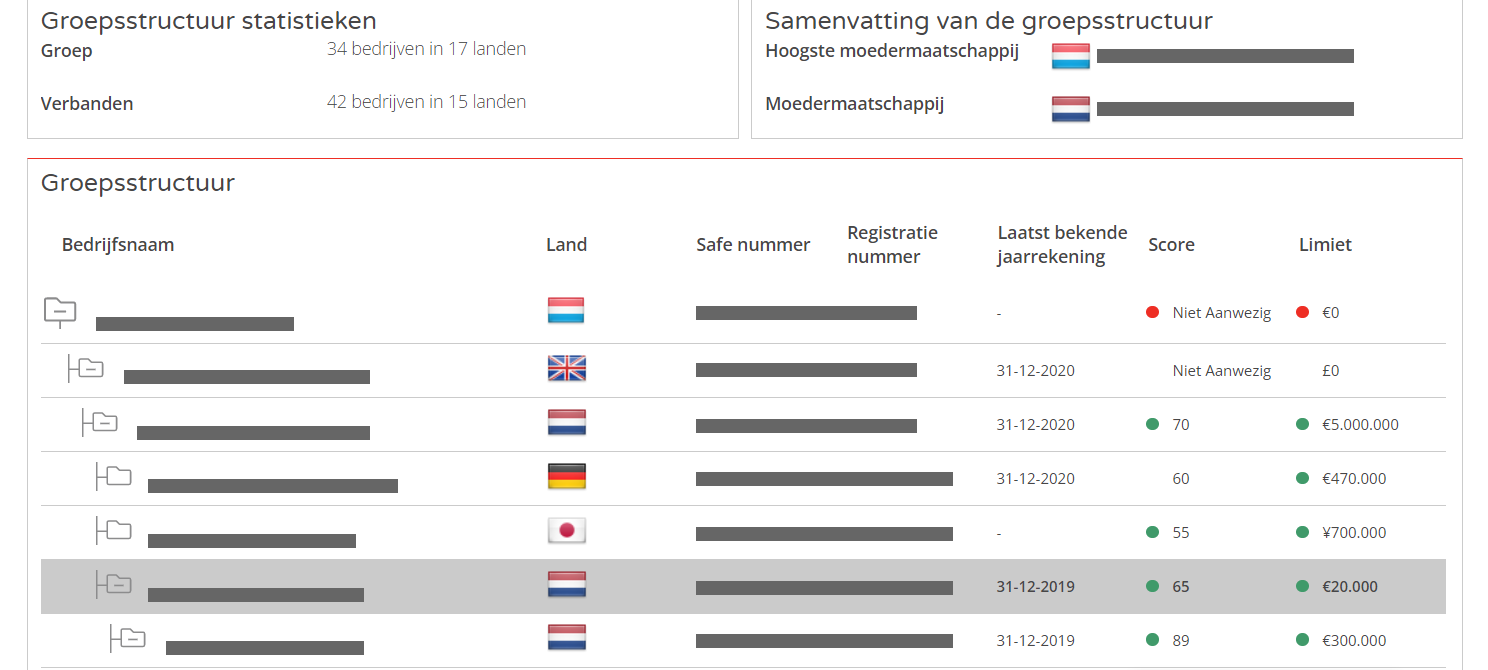Collapse the folder node with €300.000 limit
Viewport: 1488px width, 670px height.
[131, 638]
